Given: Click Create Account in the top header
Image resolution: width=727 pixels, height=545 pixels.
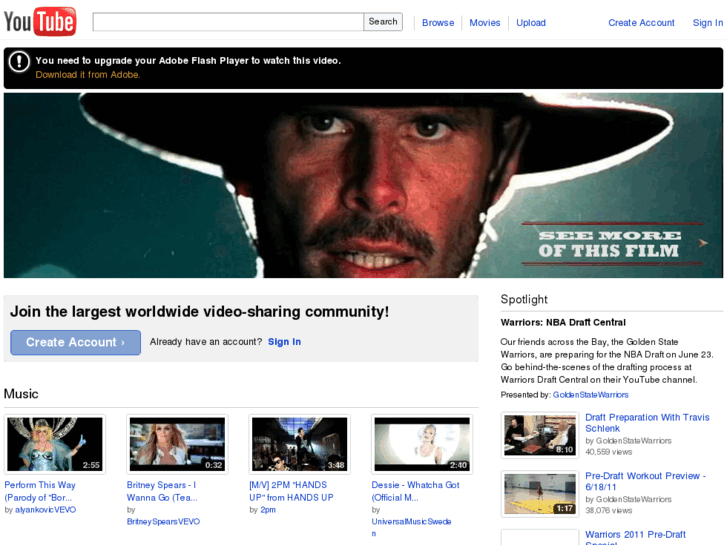Looking at the screenshot, I should [641, 23].
